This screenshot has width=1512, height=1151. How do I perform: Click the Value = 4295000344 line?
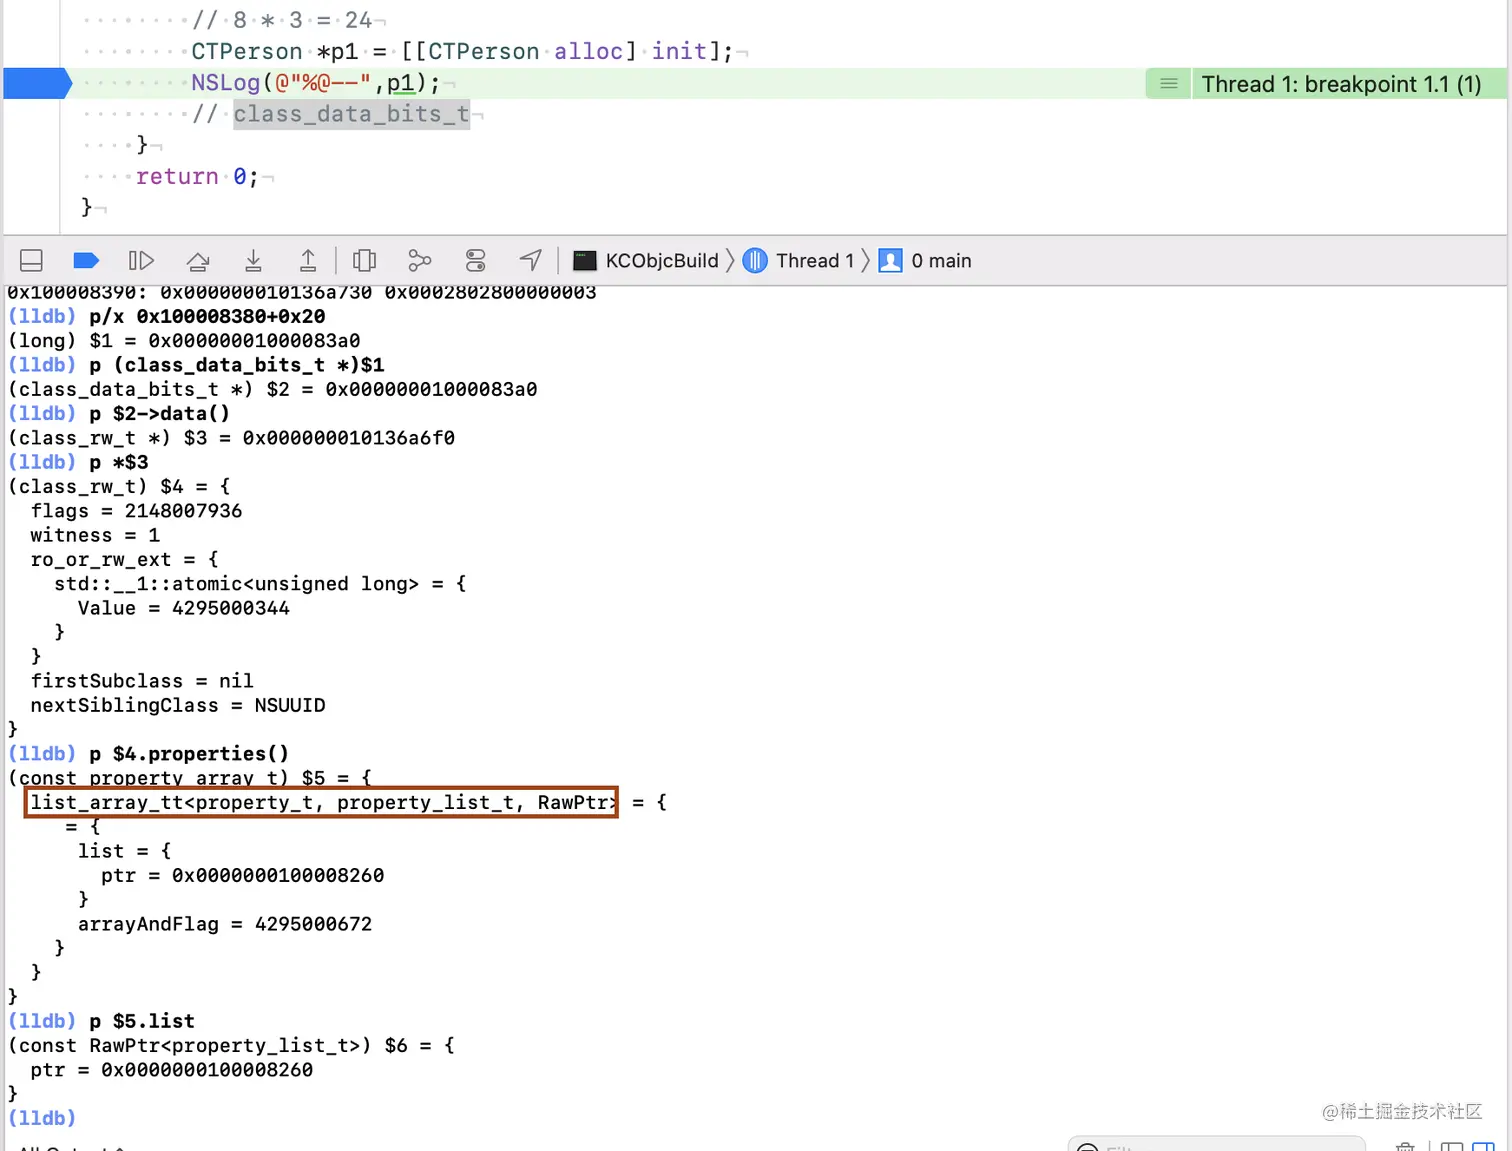coord(184,608)
